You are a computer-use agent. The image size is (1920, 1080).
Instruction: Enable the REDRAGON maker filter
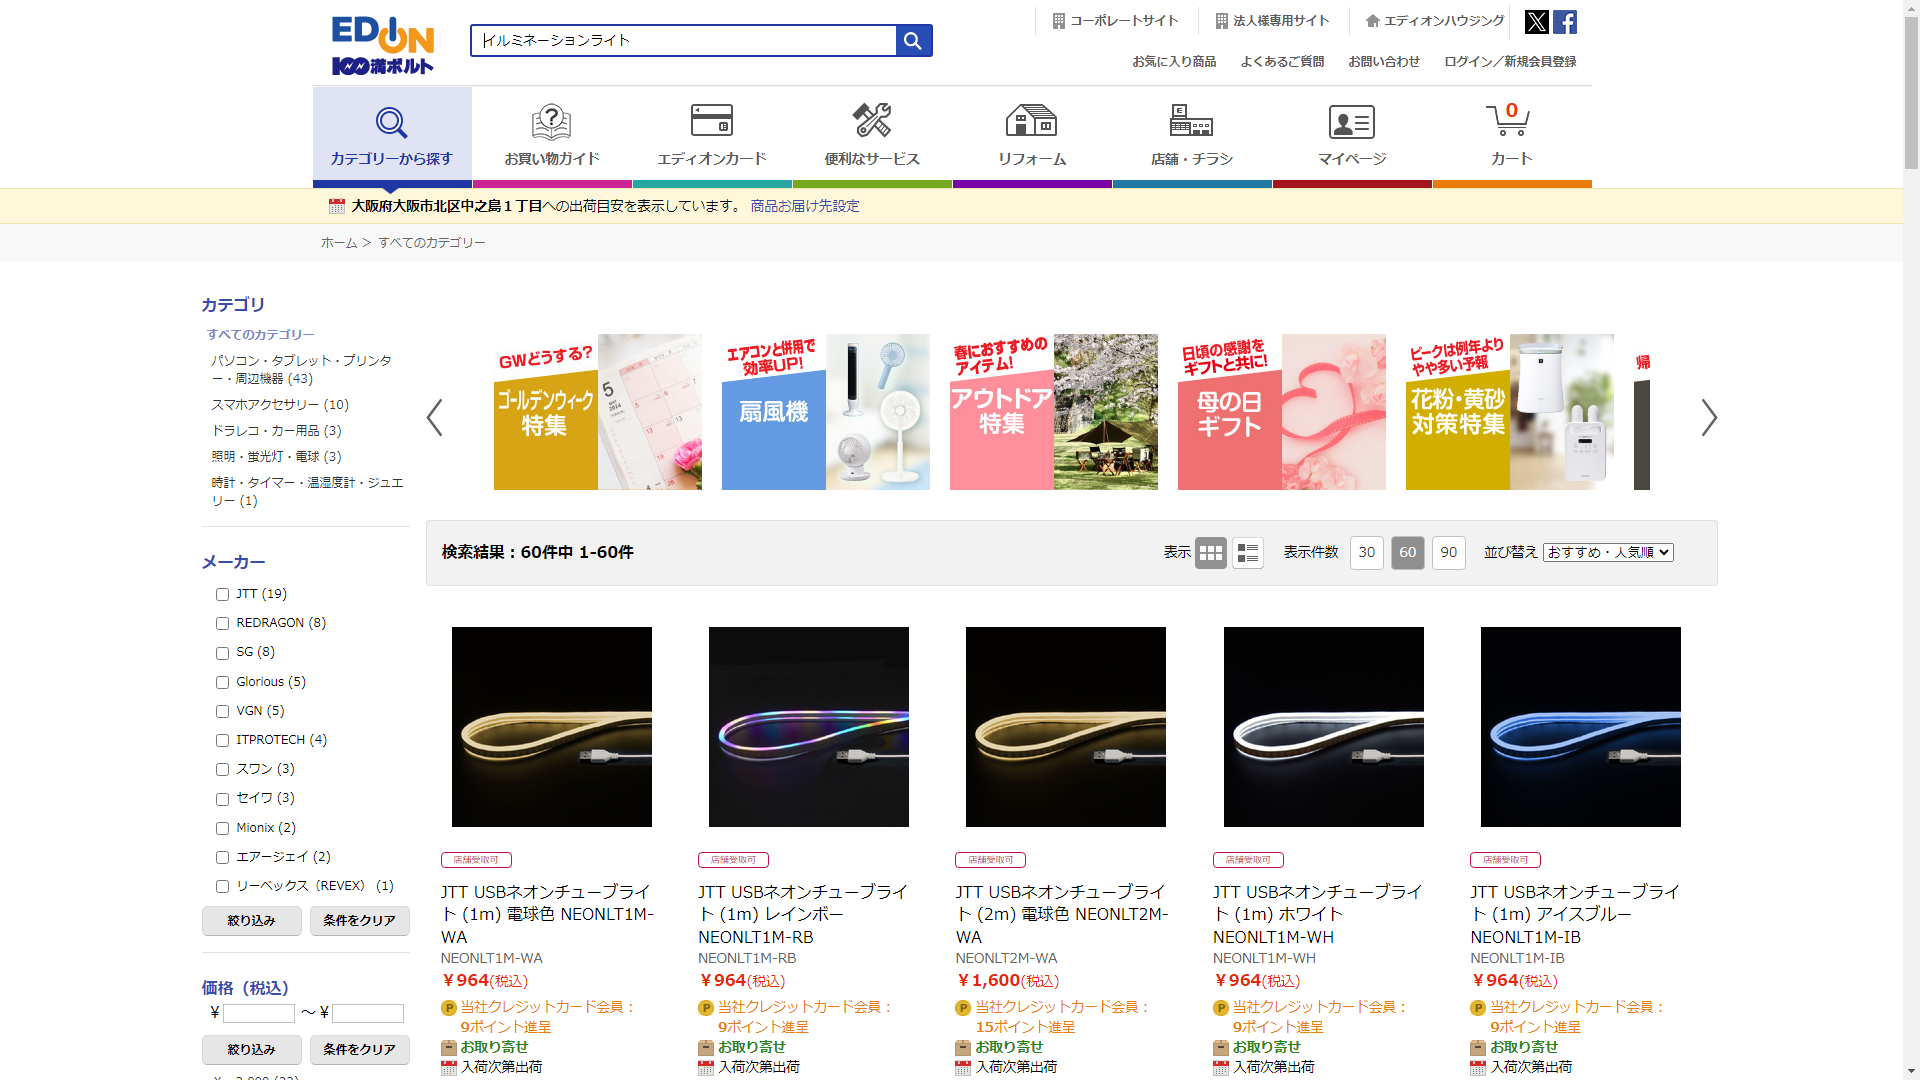coord(223,624)
